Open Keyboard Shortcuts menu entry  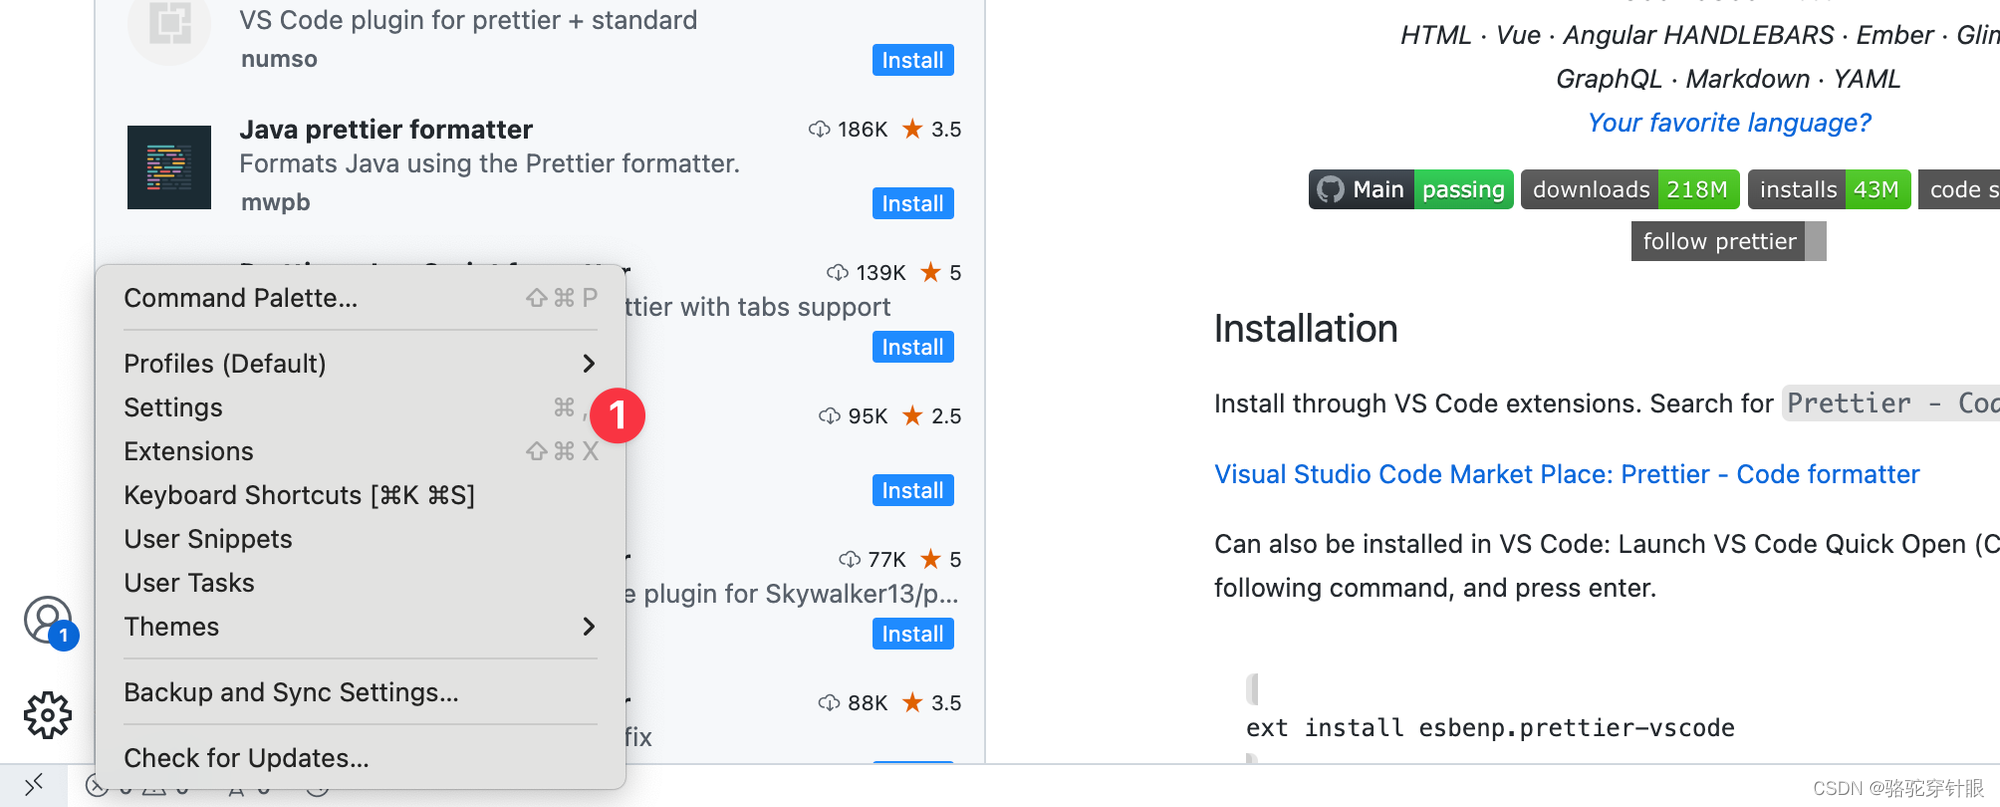(360, 495)
